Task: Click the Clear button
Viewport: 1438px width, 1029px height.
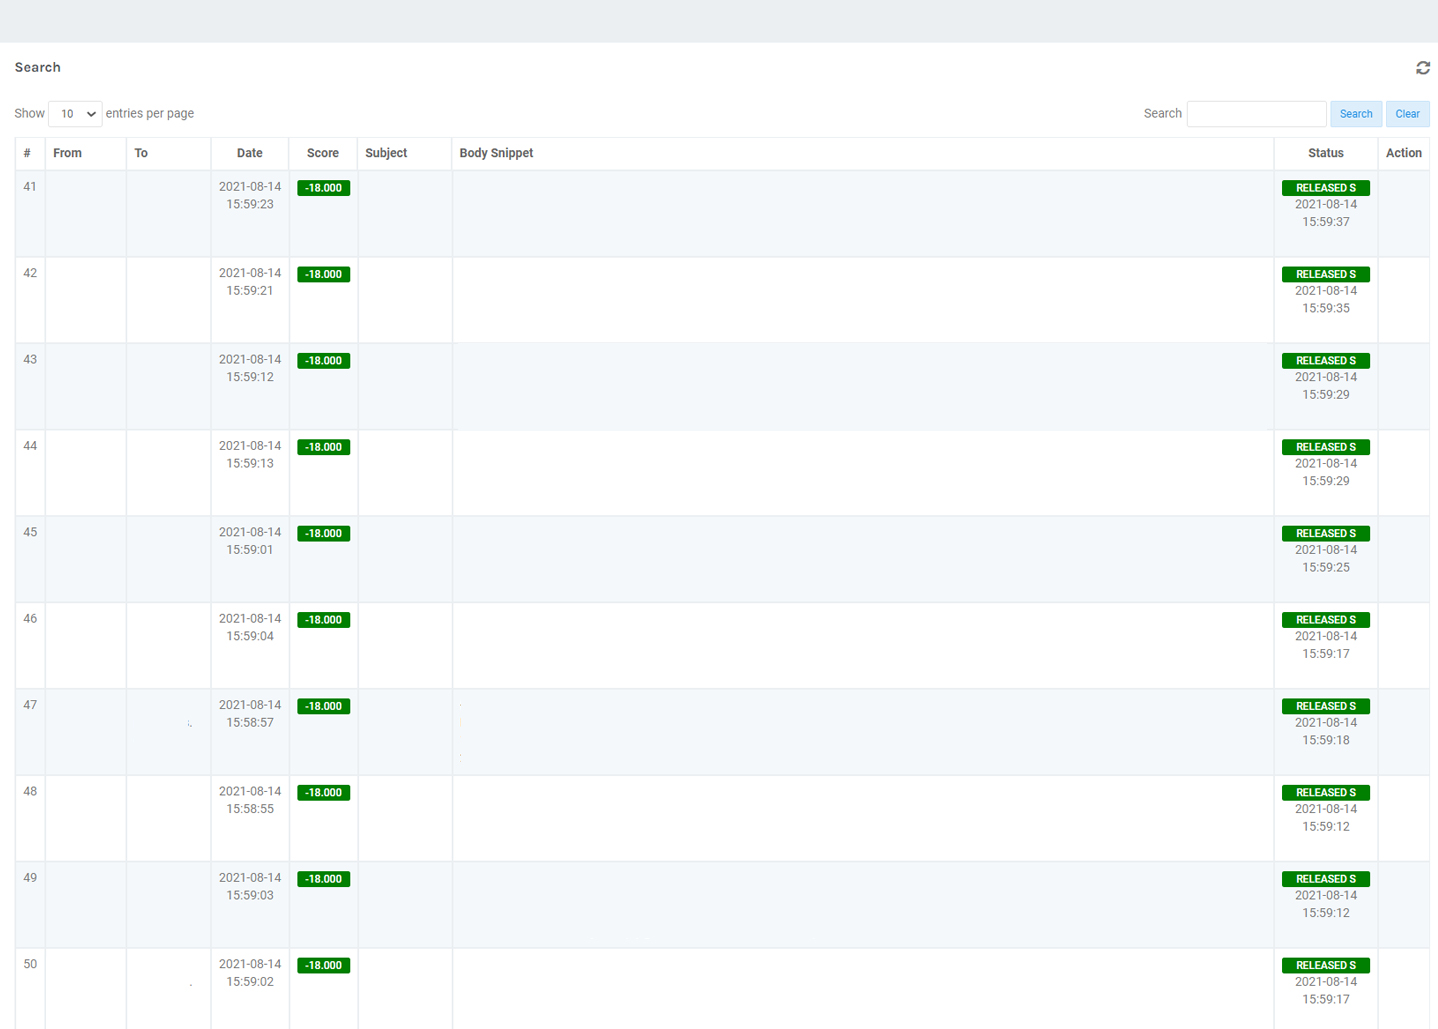Action: tap(1407, 114)
